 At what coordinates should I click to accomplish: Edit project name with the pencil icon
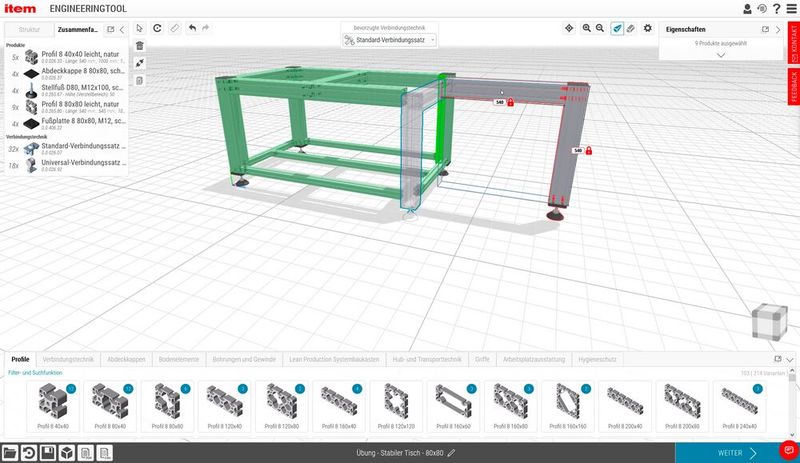tap(451, 453)
